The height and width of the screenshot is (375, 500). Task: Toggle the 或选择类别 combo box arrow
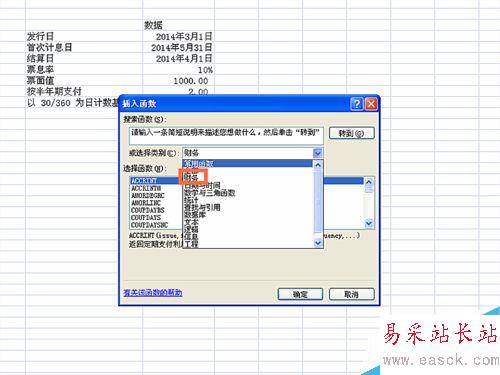318,153
